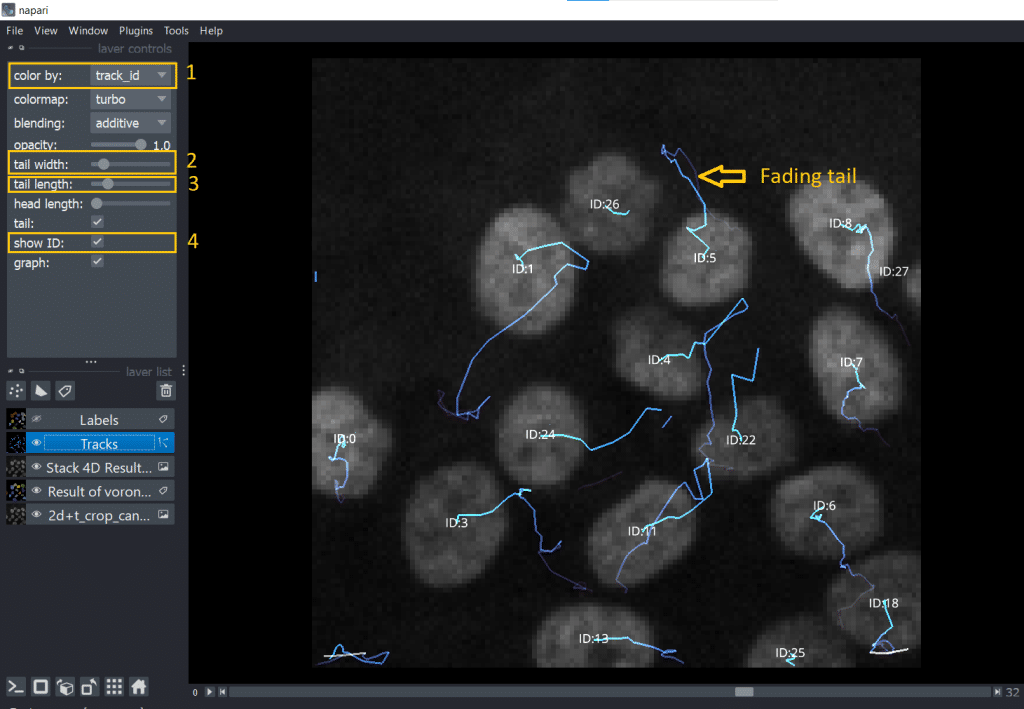Transpose displayed dimensions
The height and width of the screenshot is (709, 1024).
click(x=90, y=687)
